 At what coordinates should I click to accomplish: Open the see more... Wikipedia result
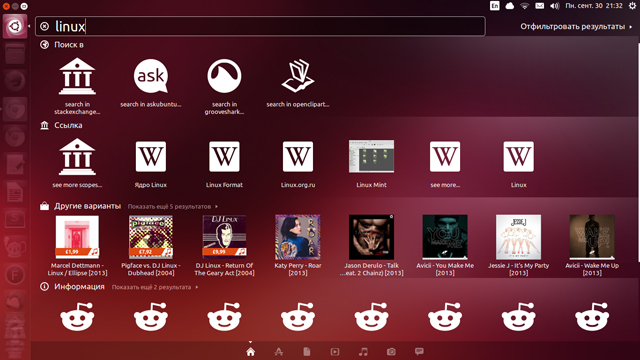point(445,157)
